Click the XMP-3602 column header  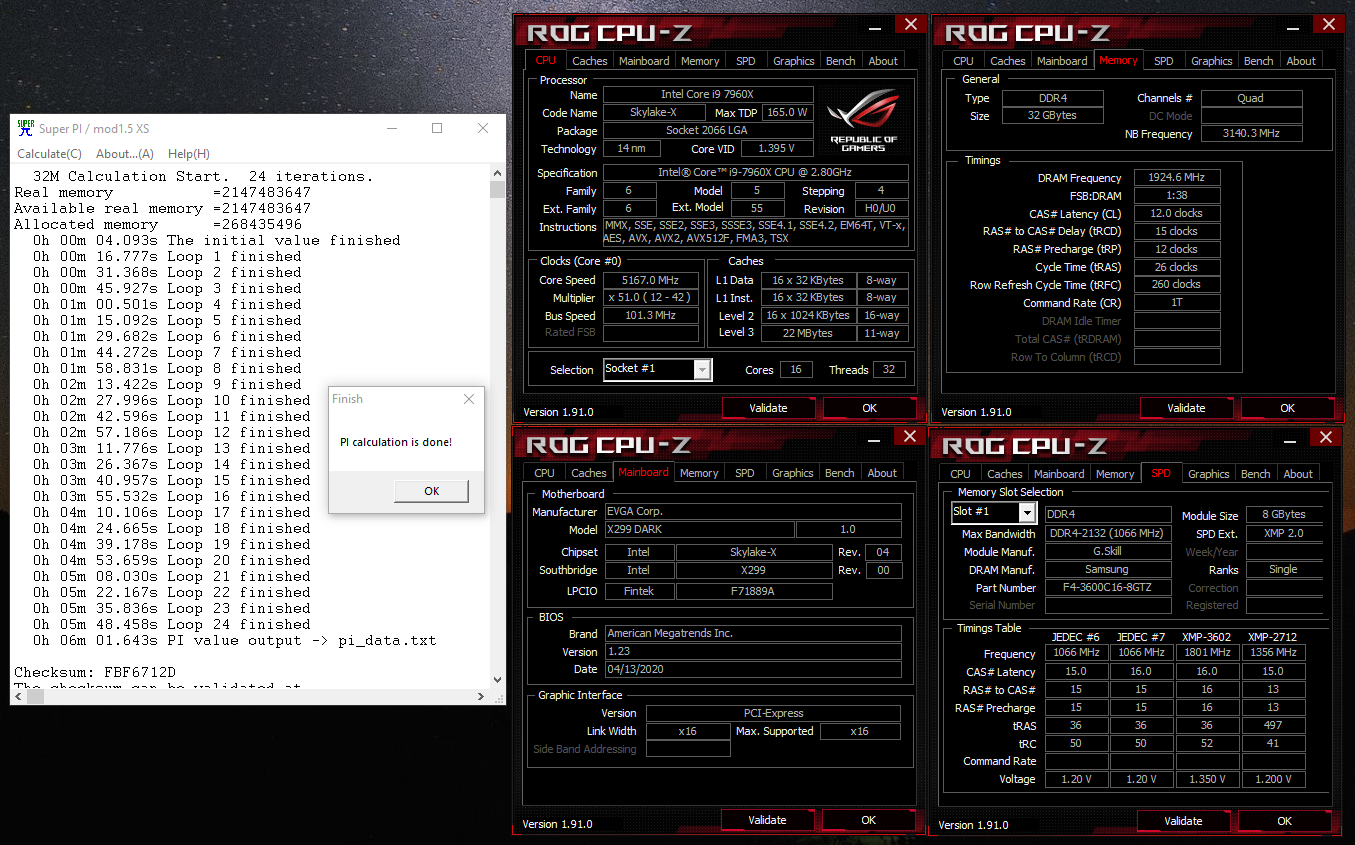1208,637
